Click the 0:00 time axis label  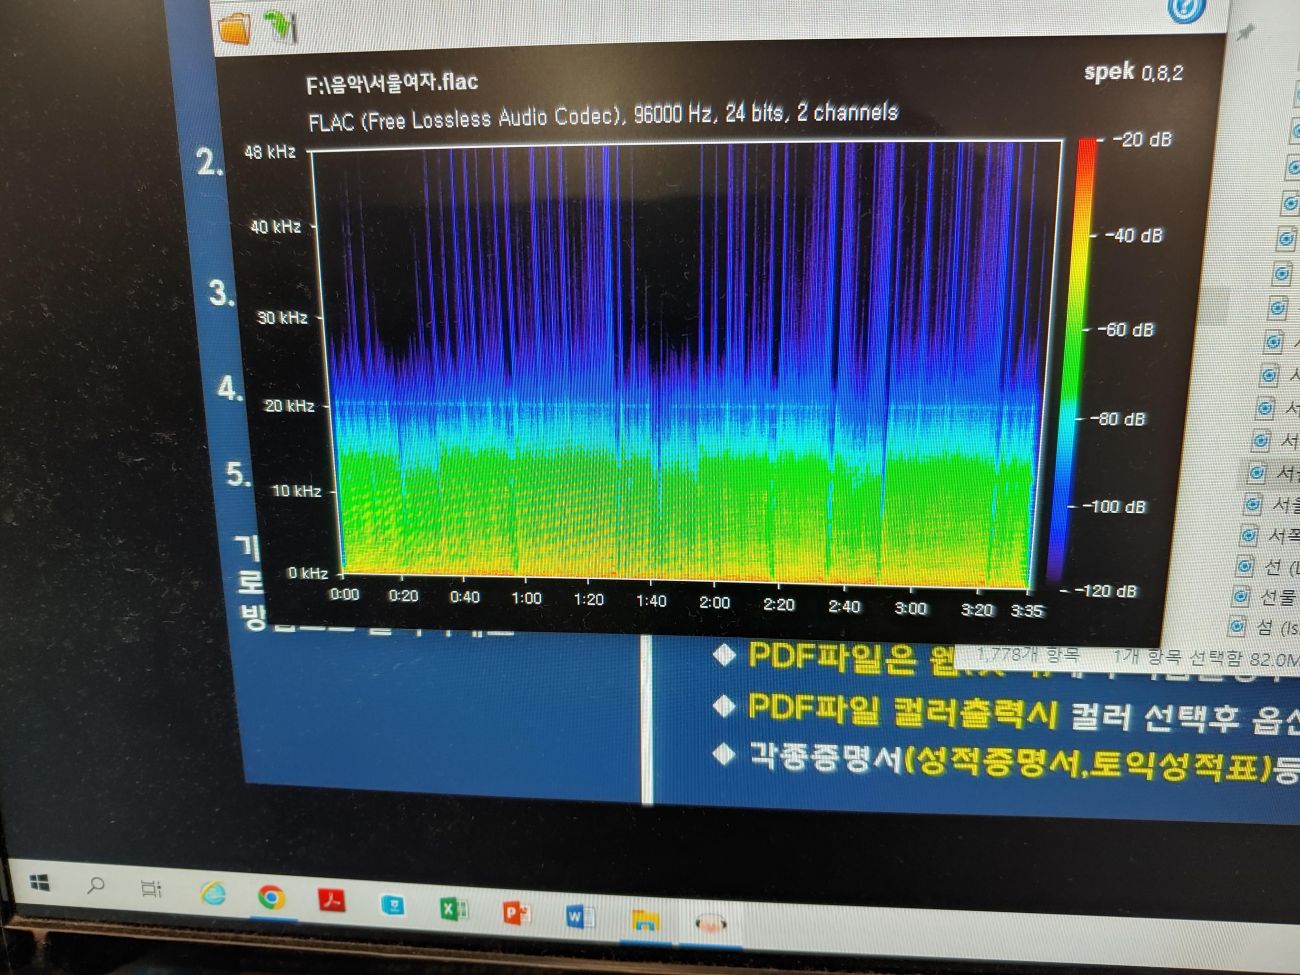pos(344,594)
